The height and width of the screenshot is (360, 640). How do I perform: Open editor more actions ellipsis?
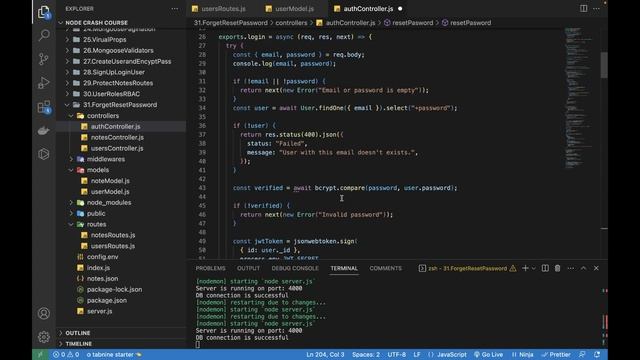coord(596,9)
